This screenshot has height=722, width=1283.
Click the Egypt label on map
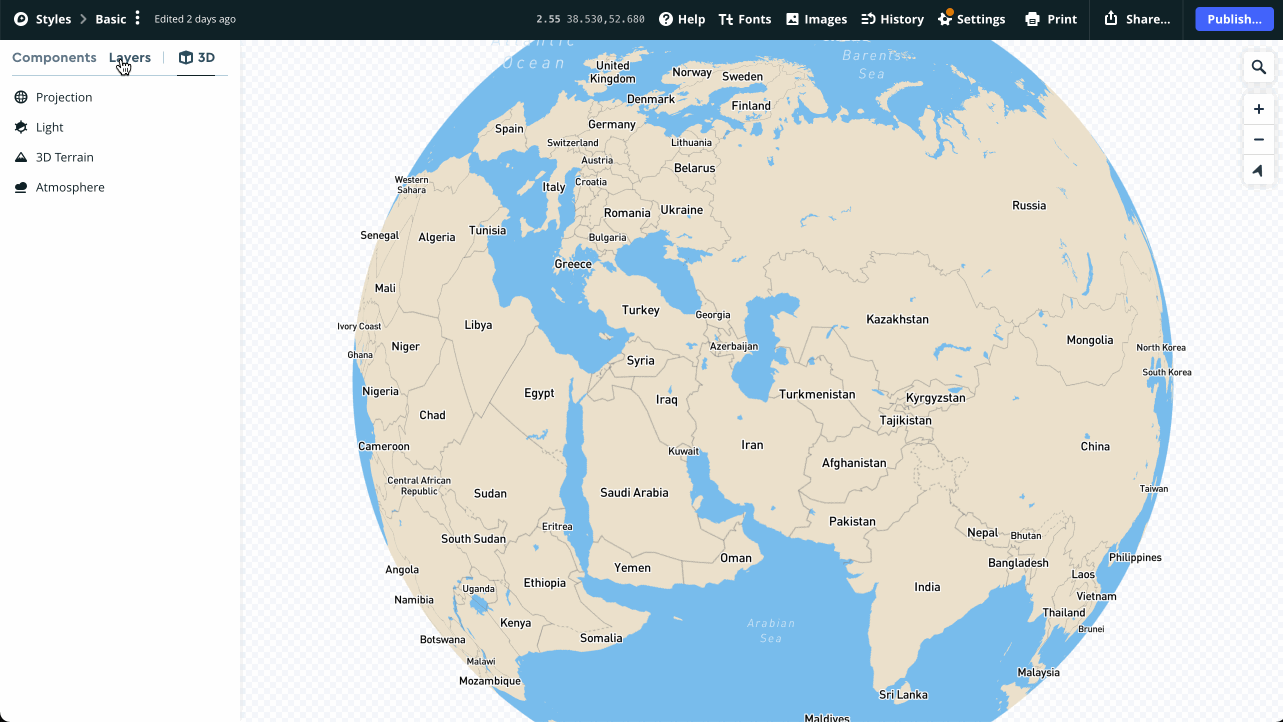point(539,393)
